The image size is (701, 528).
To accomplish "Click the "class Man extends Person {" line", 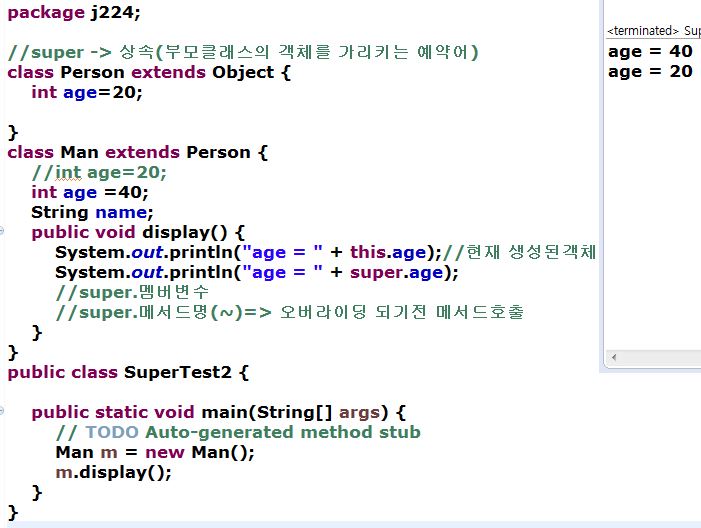I will pos(138,152).
